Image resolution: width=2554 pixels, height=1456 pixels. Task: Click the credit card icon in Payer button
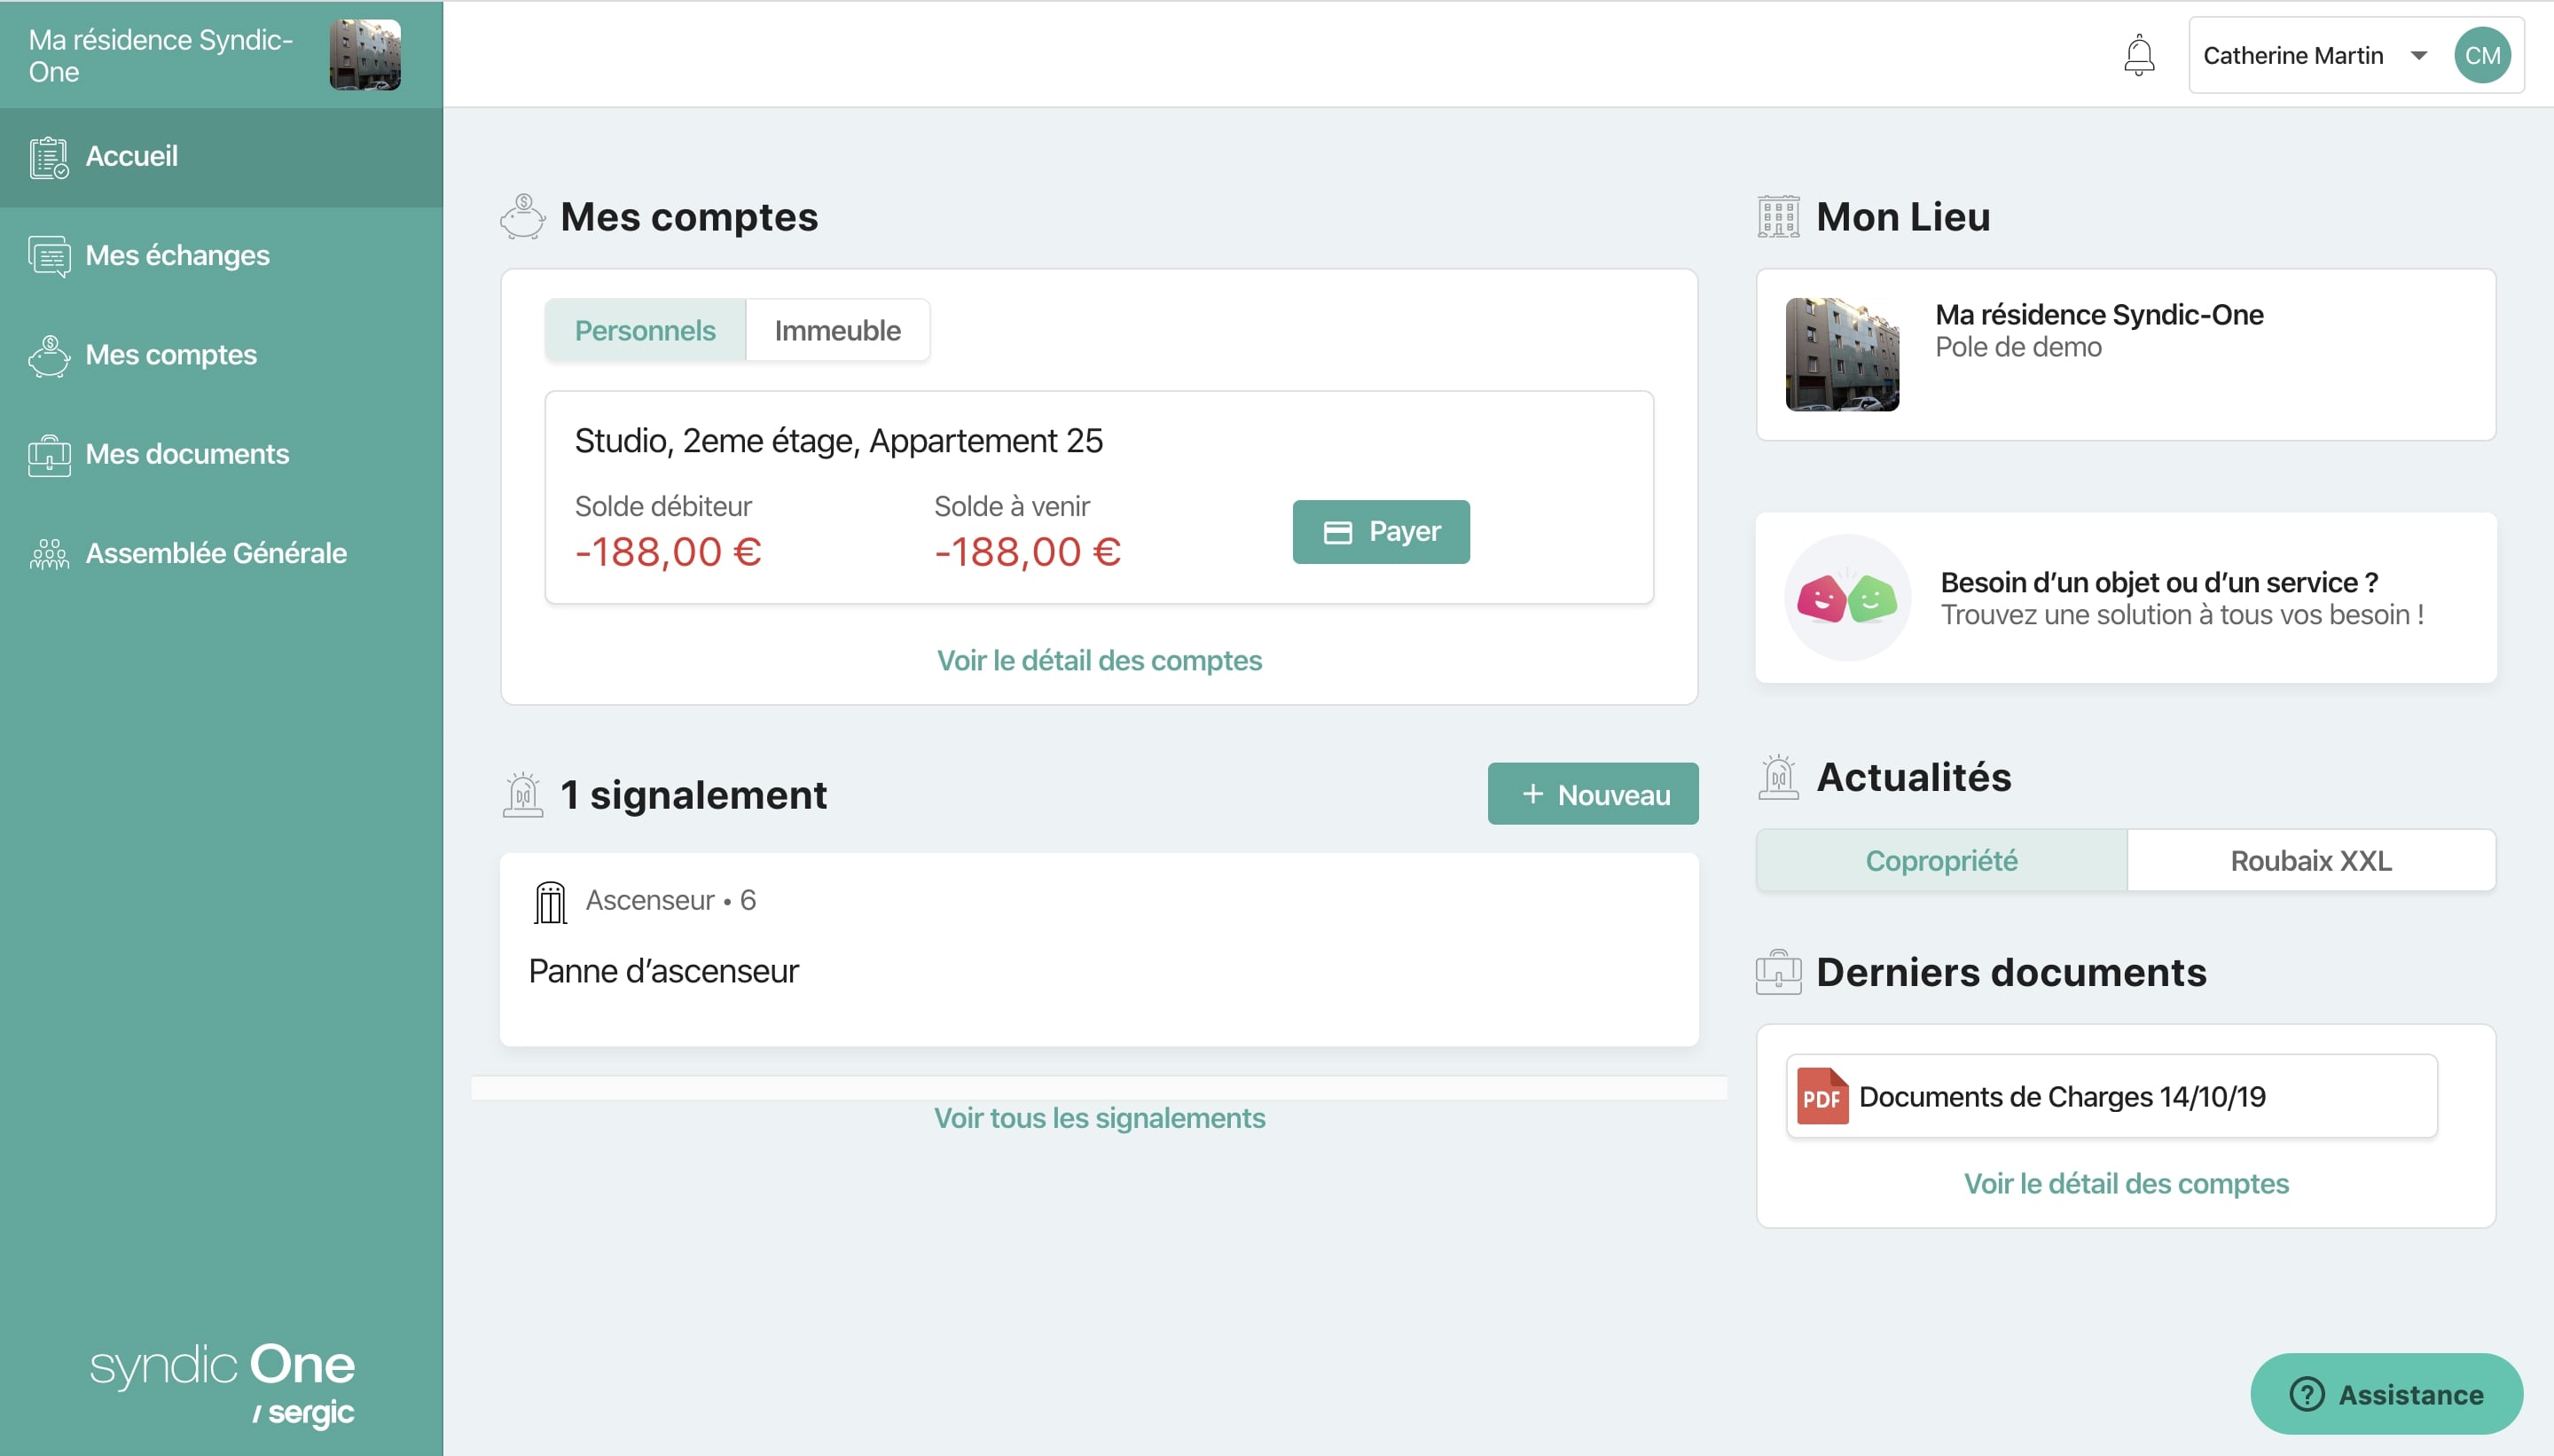tap(1337, 532)
